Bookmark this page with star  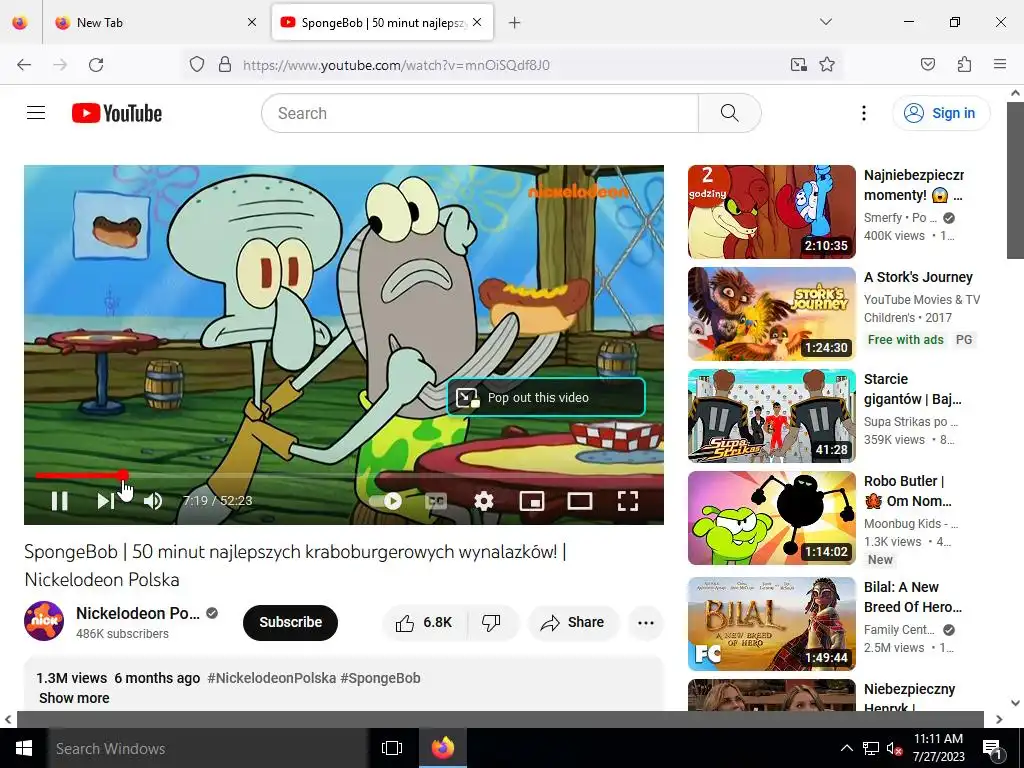827,65
